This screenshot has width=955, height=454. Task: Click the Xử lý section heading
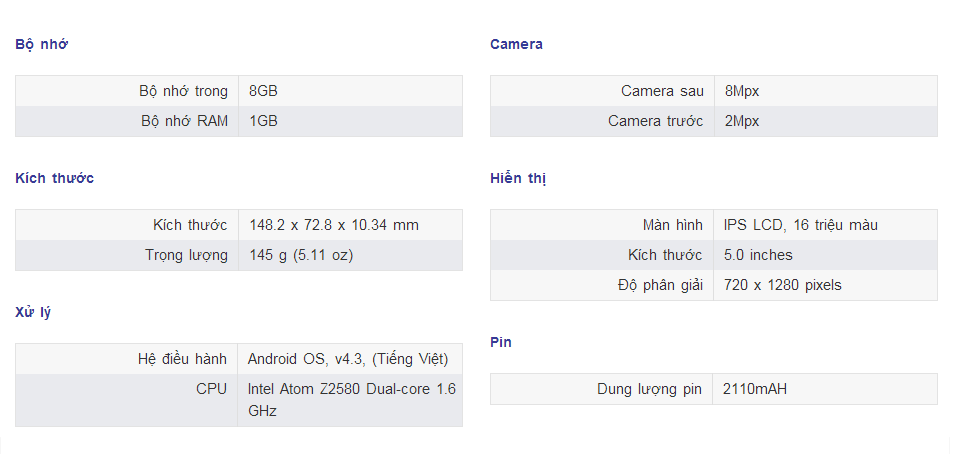coord(33,313)
